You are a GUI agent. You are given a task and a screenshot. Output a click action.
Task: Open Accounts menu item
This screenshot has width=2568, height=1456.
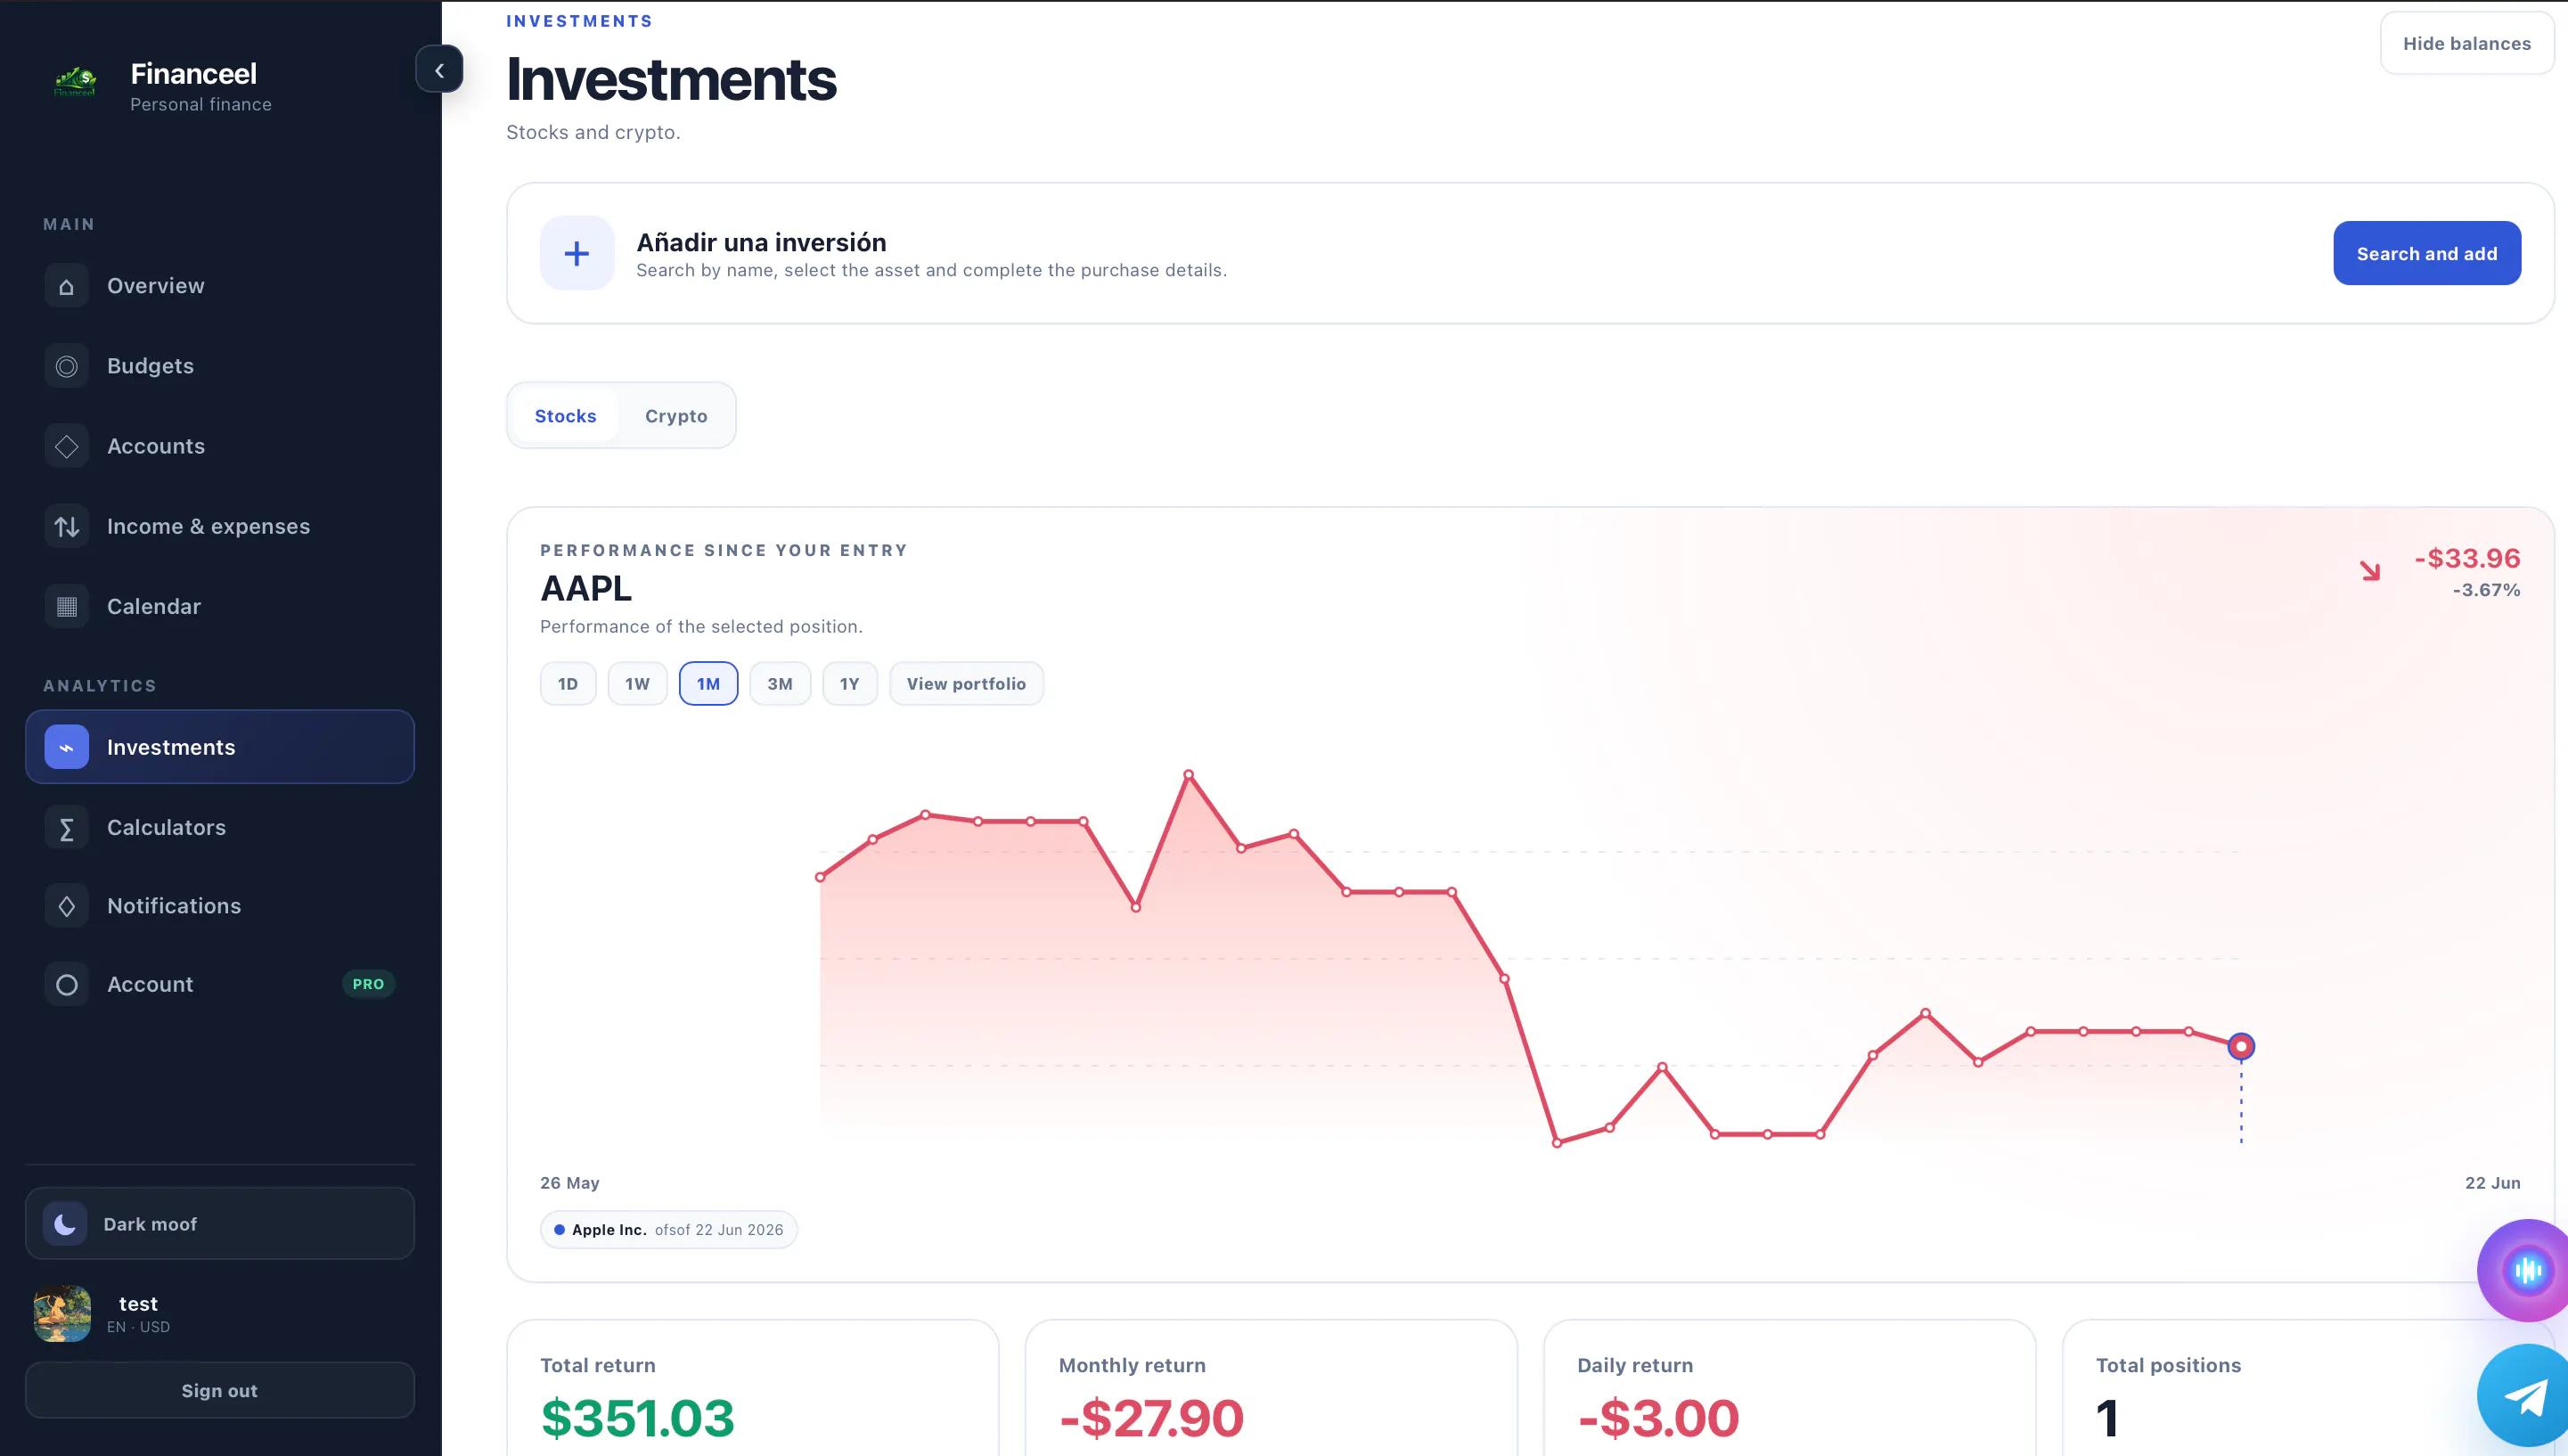[220, 446]
